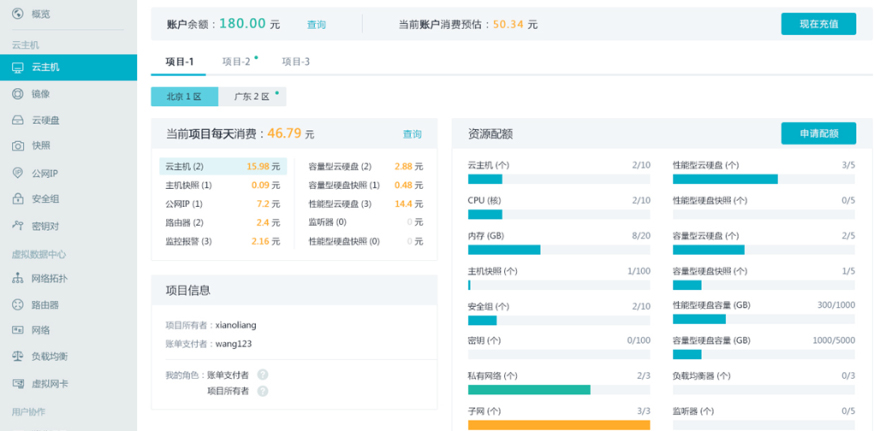Click 查询 link beside account balance

coord(316,24)
